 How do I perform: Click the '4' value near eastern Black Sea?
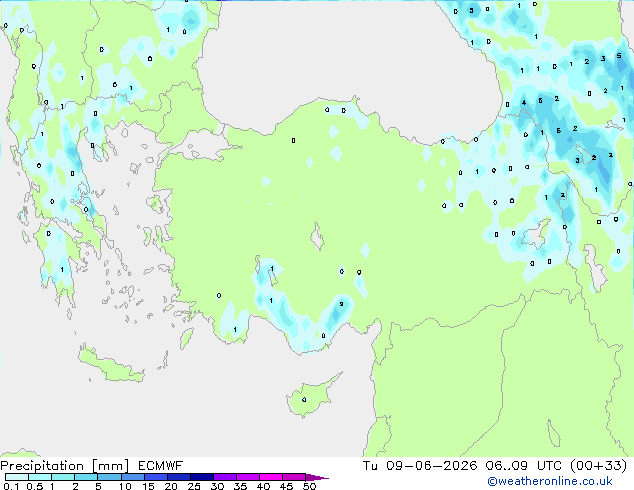524,103
